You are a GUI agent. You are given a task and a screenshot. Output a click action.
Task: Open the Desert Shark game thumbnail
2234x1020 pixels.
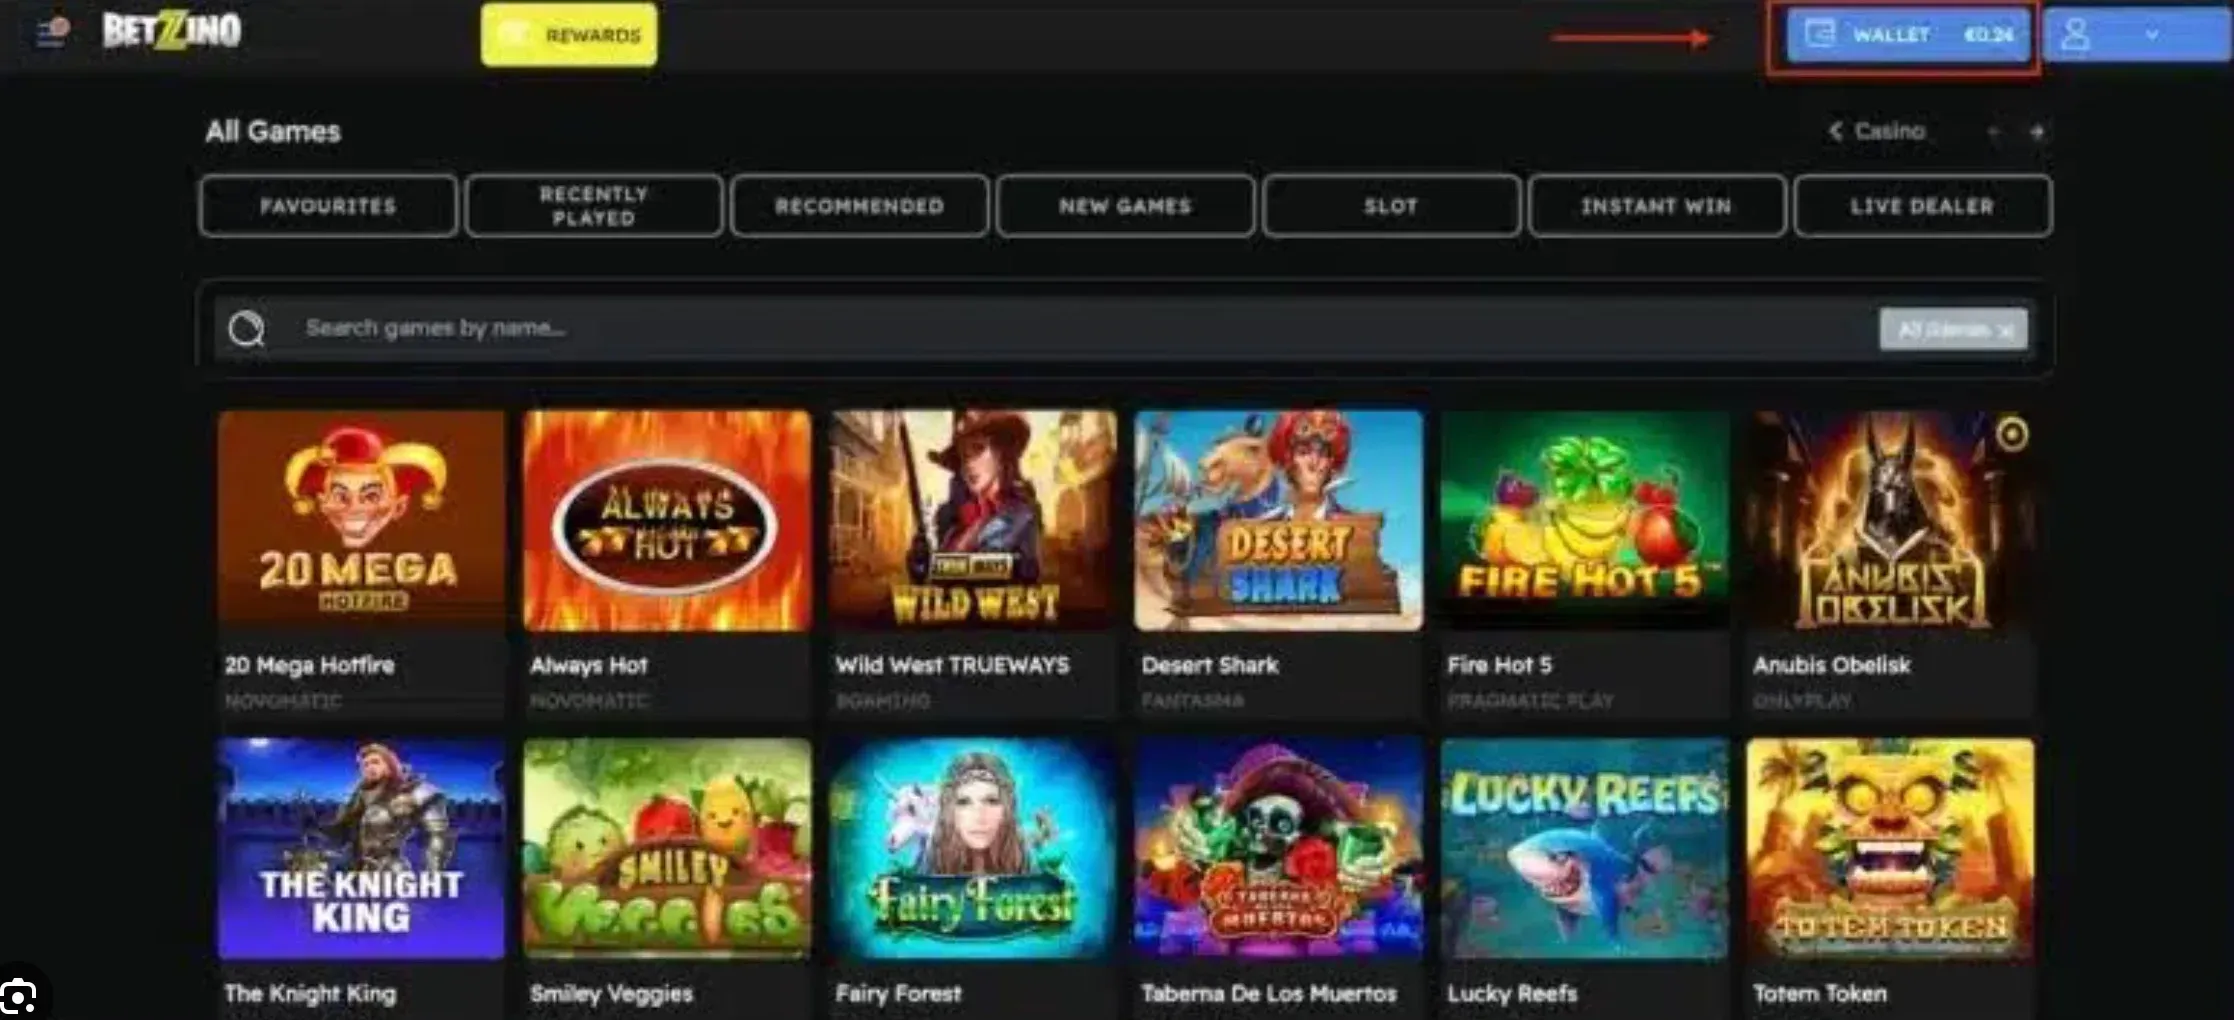click(x=1278, y=521)
